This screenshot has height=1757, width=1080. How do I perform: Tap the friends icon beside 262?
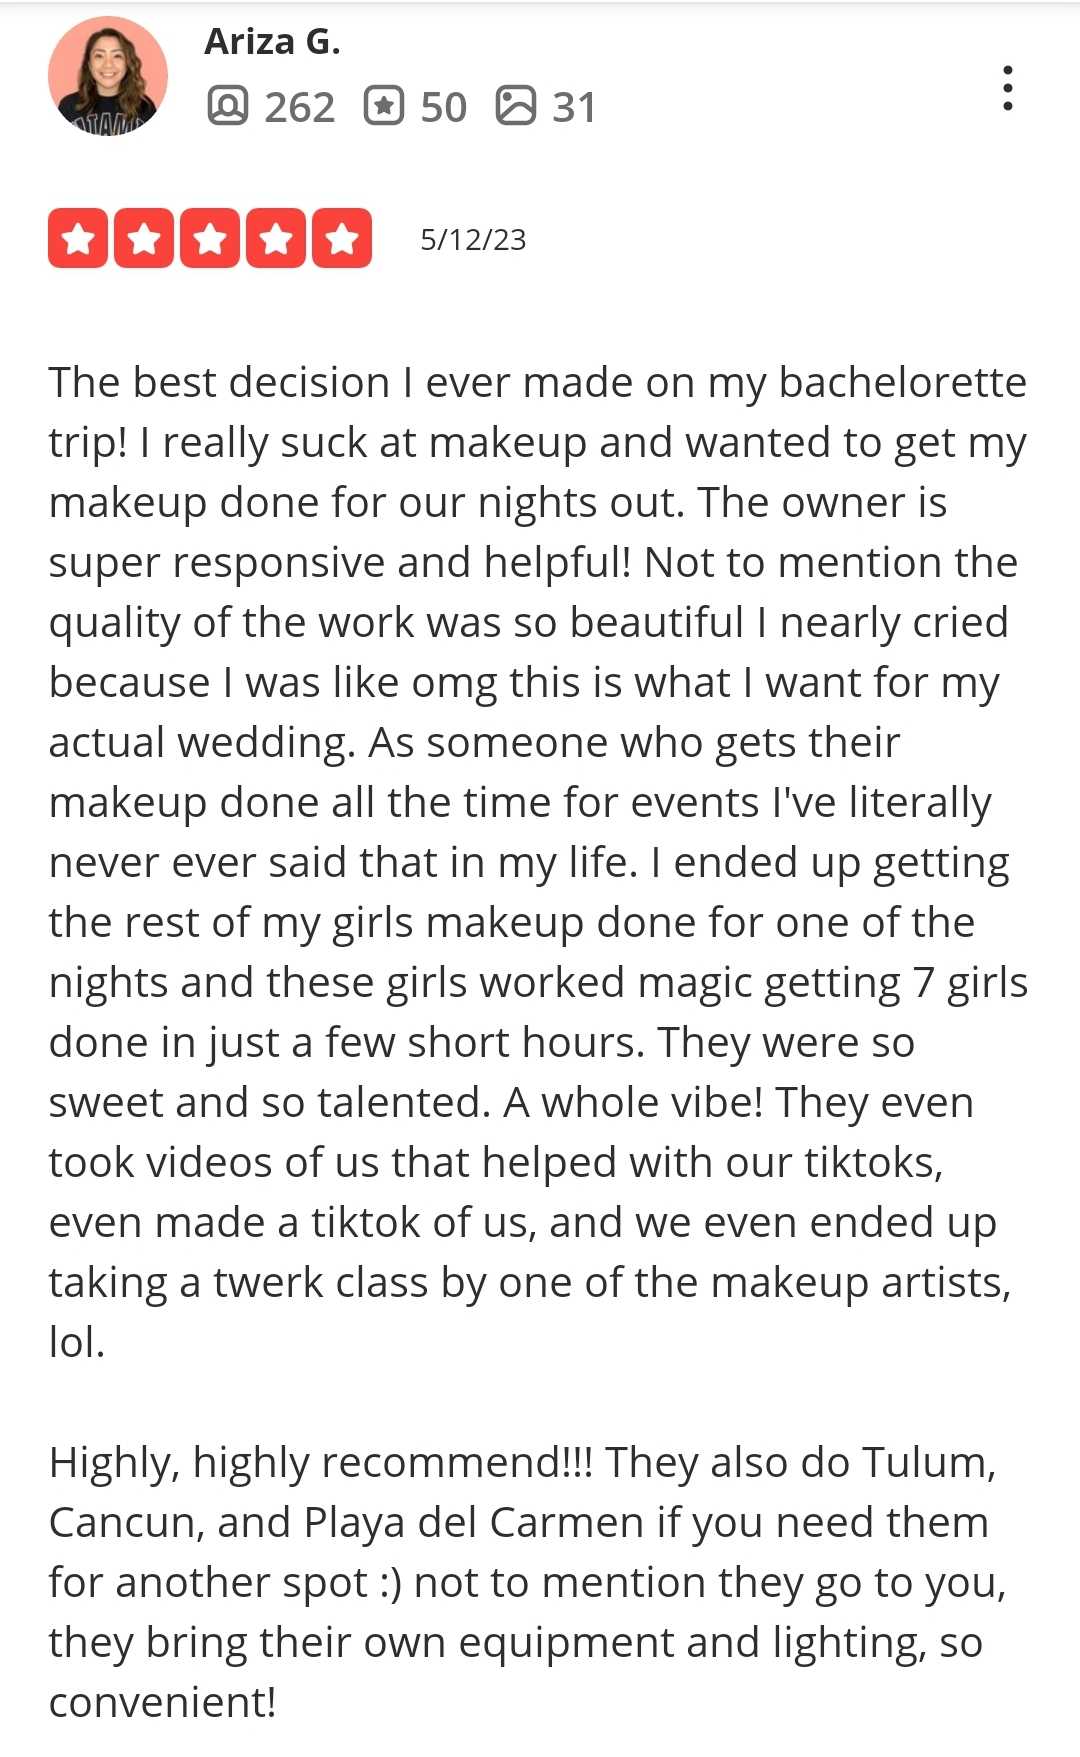pos(227,105)
